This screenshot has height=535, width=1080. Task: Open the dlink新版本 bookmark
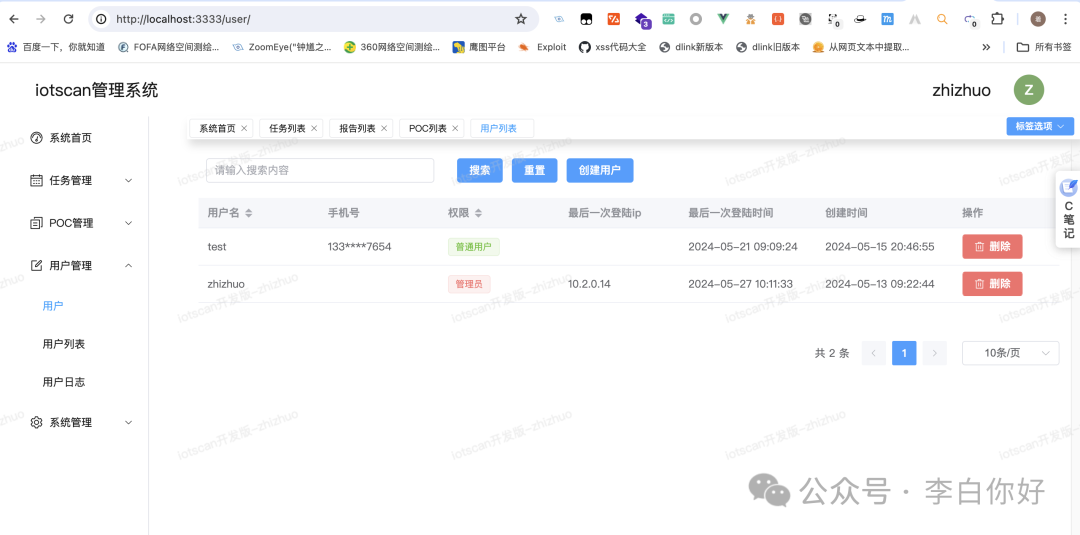click(692, 47)
